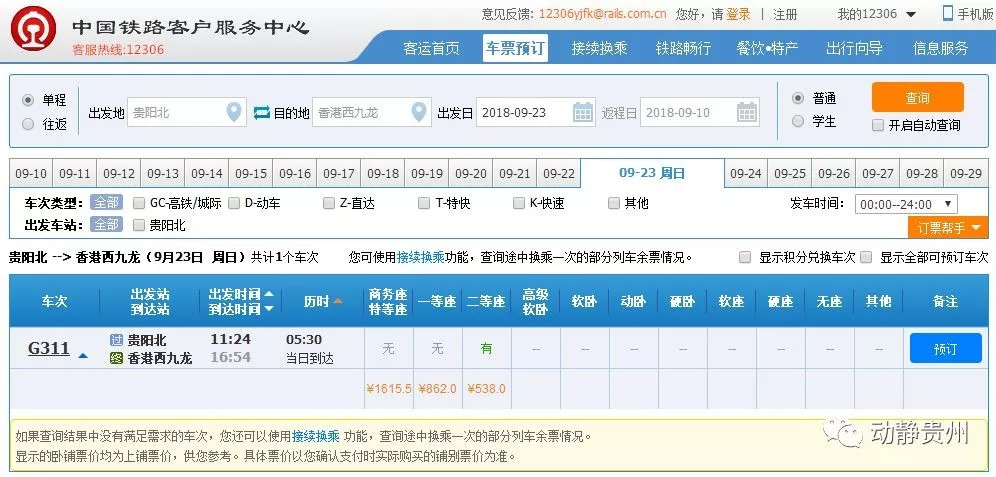Switch to the 09-16 date tab
Image resolution: width=996 pixels, height=477 pixels.
click(295, 173)
